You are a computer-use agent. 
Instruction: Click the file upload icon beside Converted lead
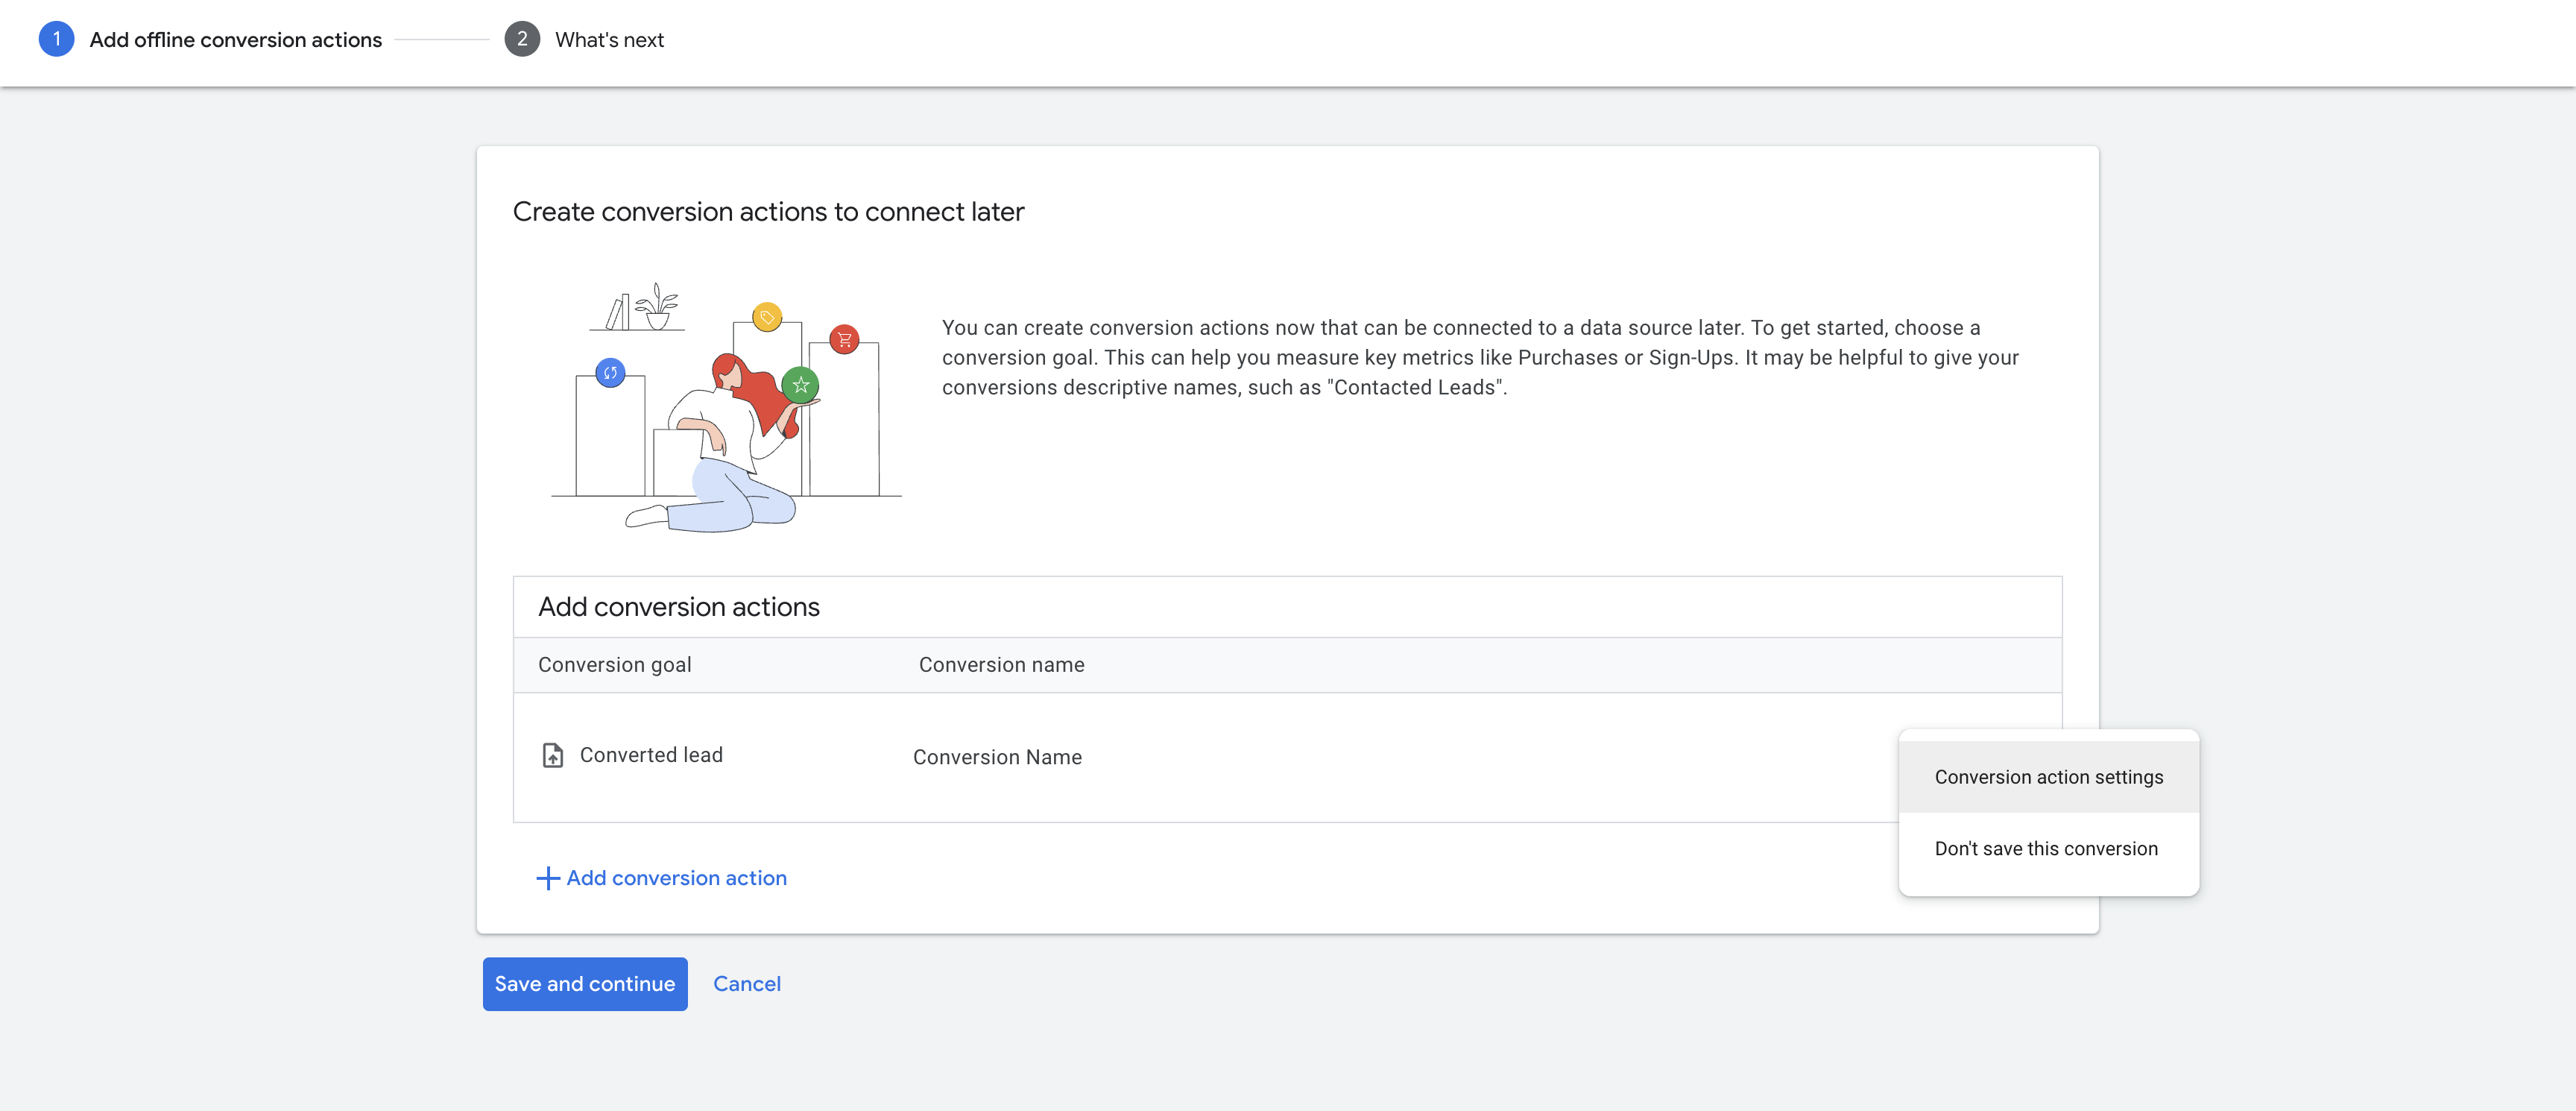[552, 755]
